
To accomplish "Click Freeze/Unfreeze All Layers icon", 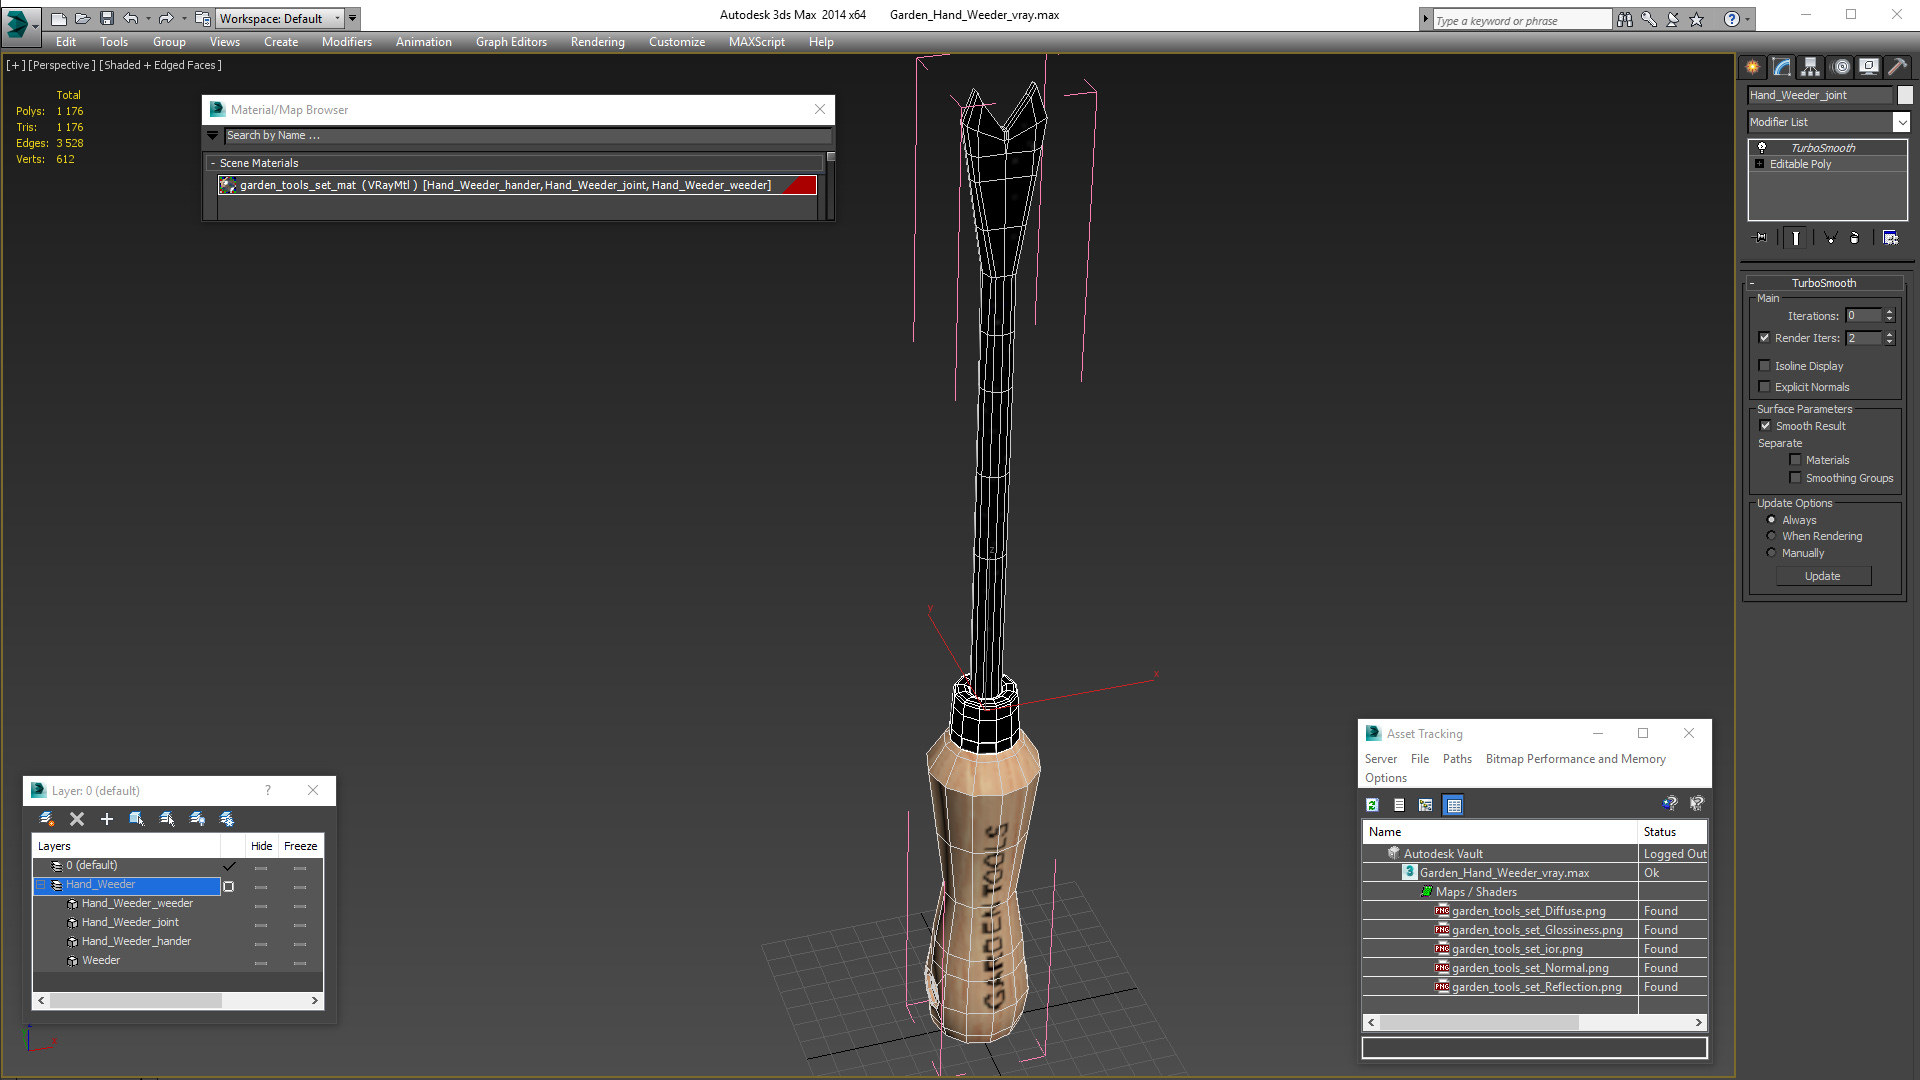I will pyautogui.click(x=227, y=819).
